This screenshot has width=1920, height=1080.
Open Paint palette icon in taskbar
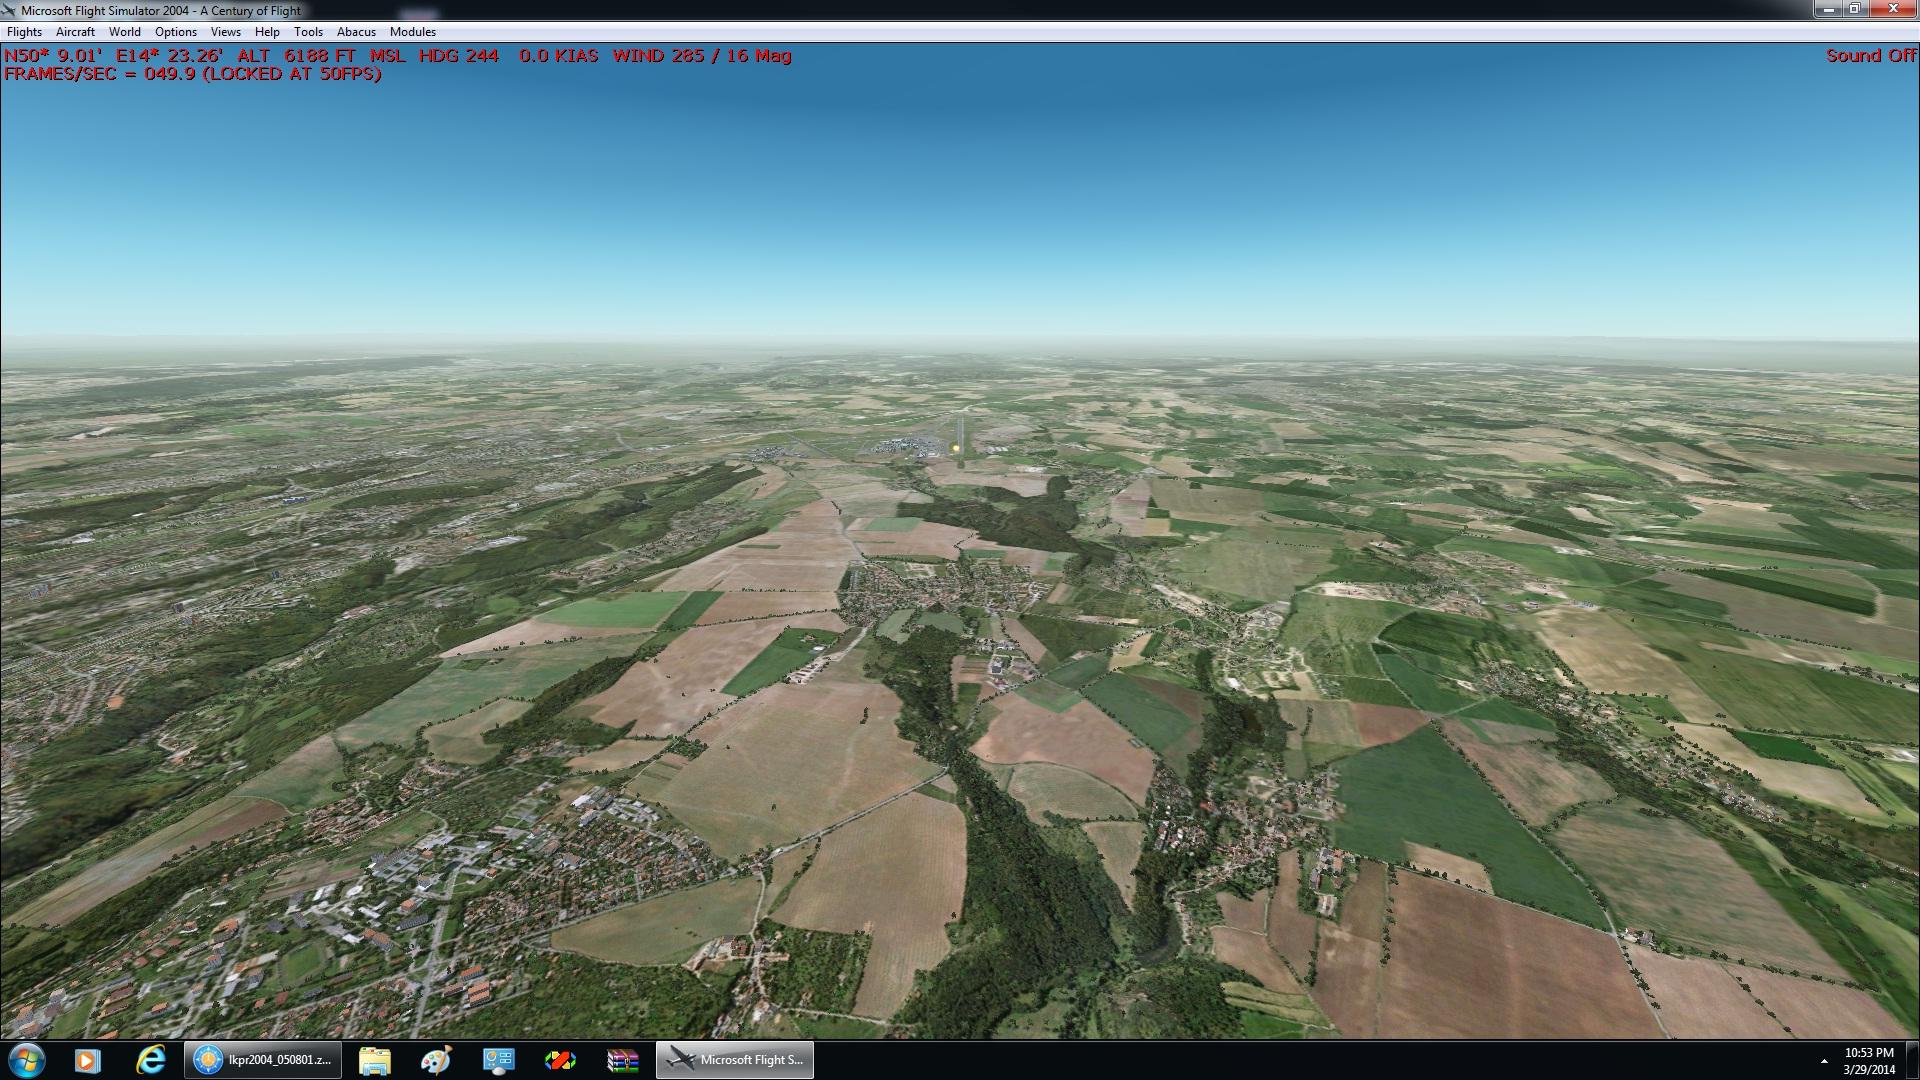coord(436,1060)
